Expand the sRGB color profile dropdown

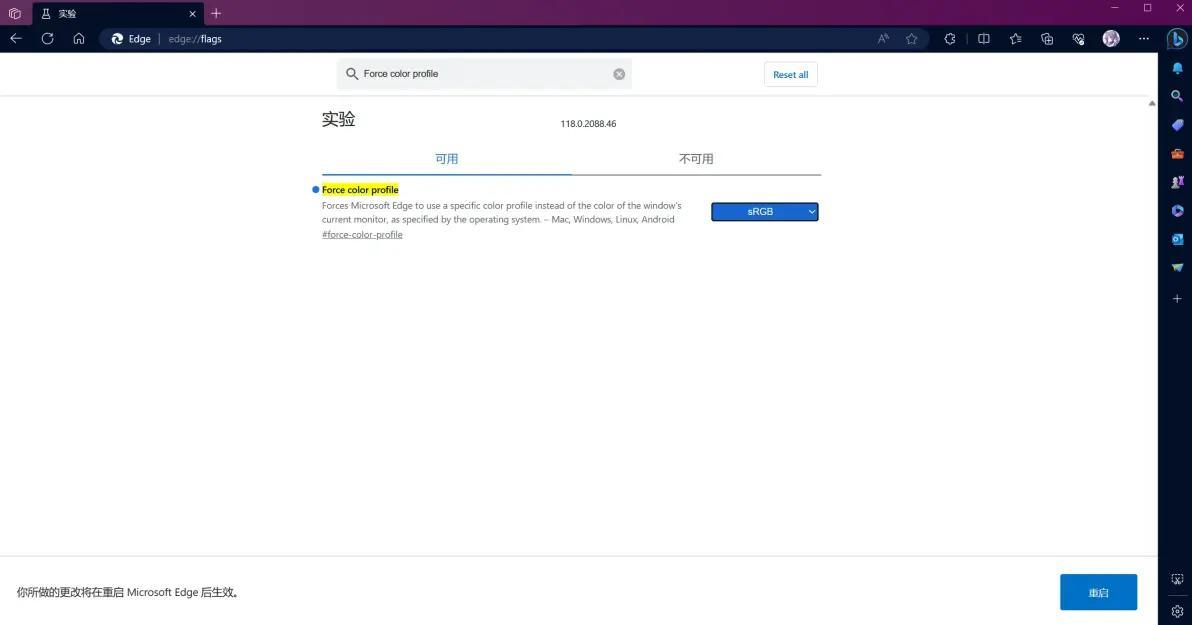764,212
